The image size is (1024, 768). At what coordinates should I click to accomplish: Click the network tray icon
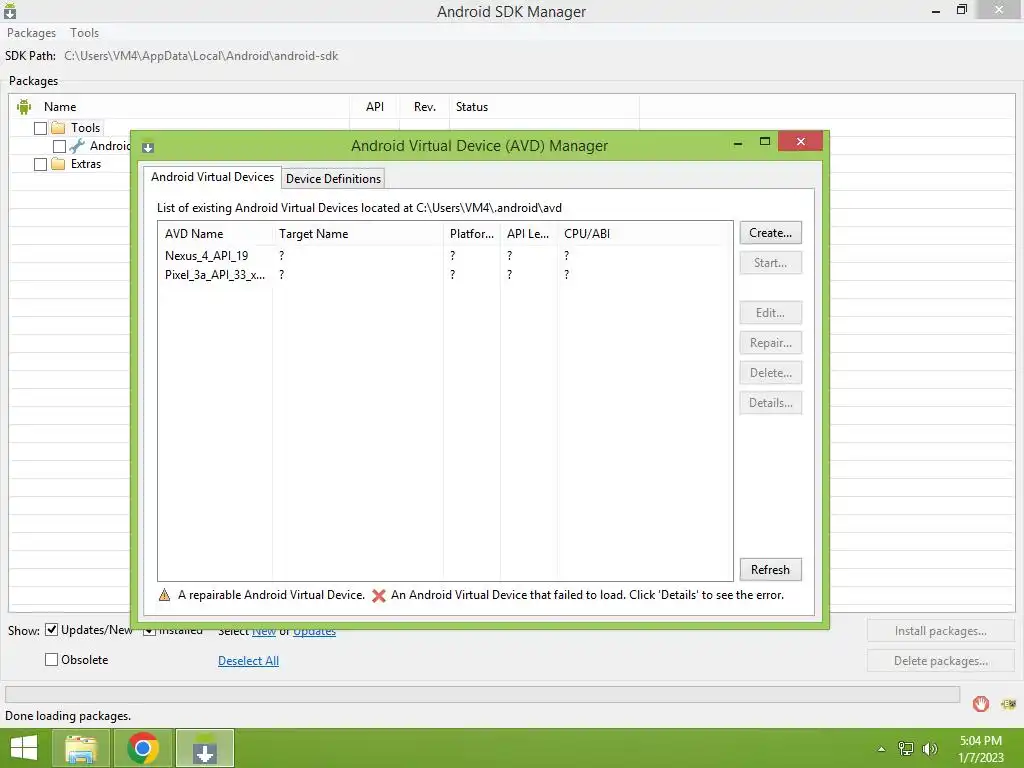point(906,748)
